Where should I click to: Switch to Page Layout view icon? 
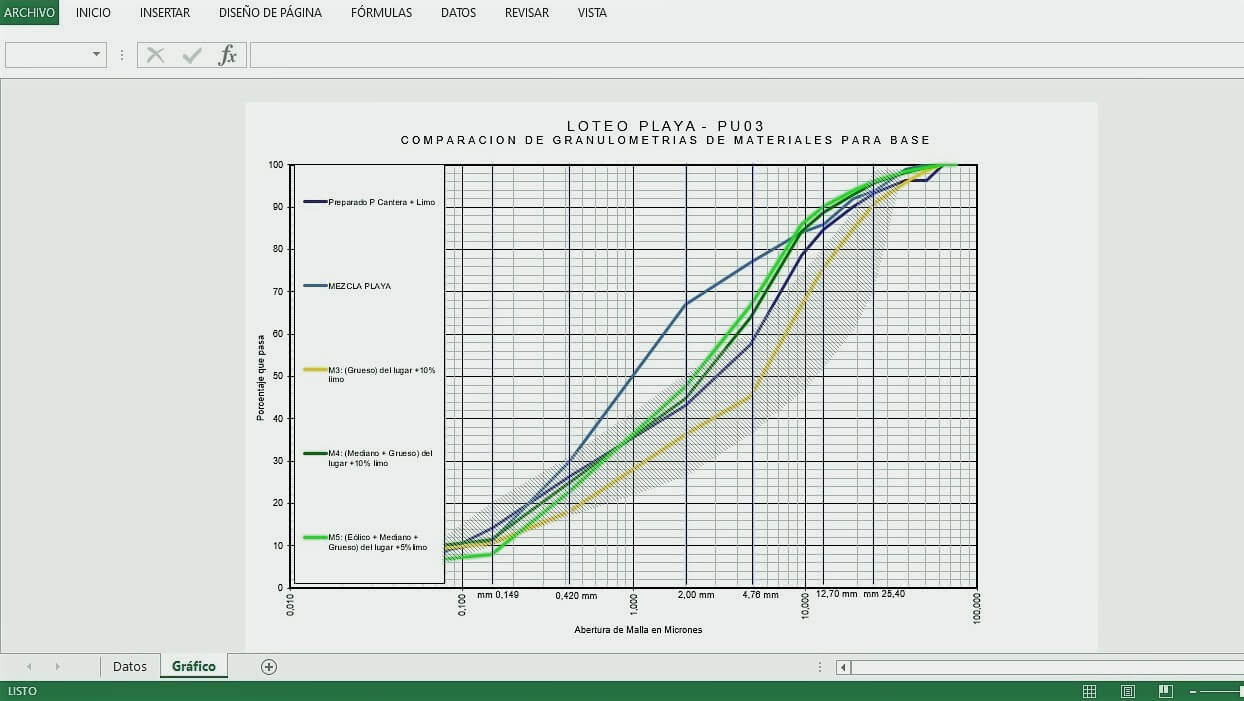(1127, 691)
